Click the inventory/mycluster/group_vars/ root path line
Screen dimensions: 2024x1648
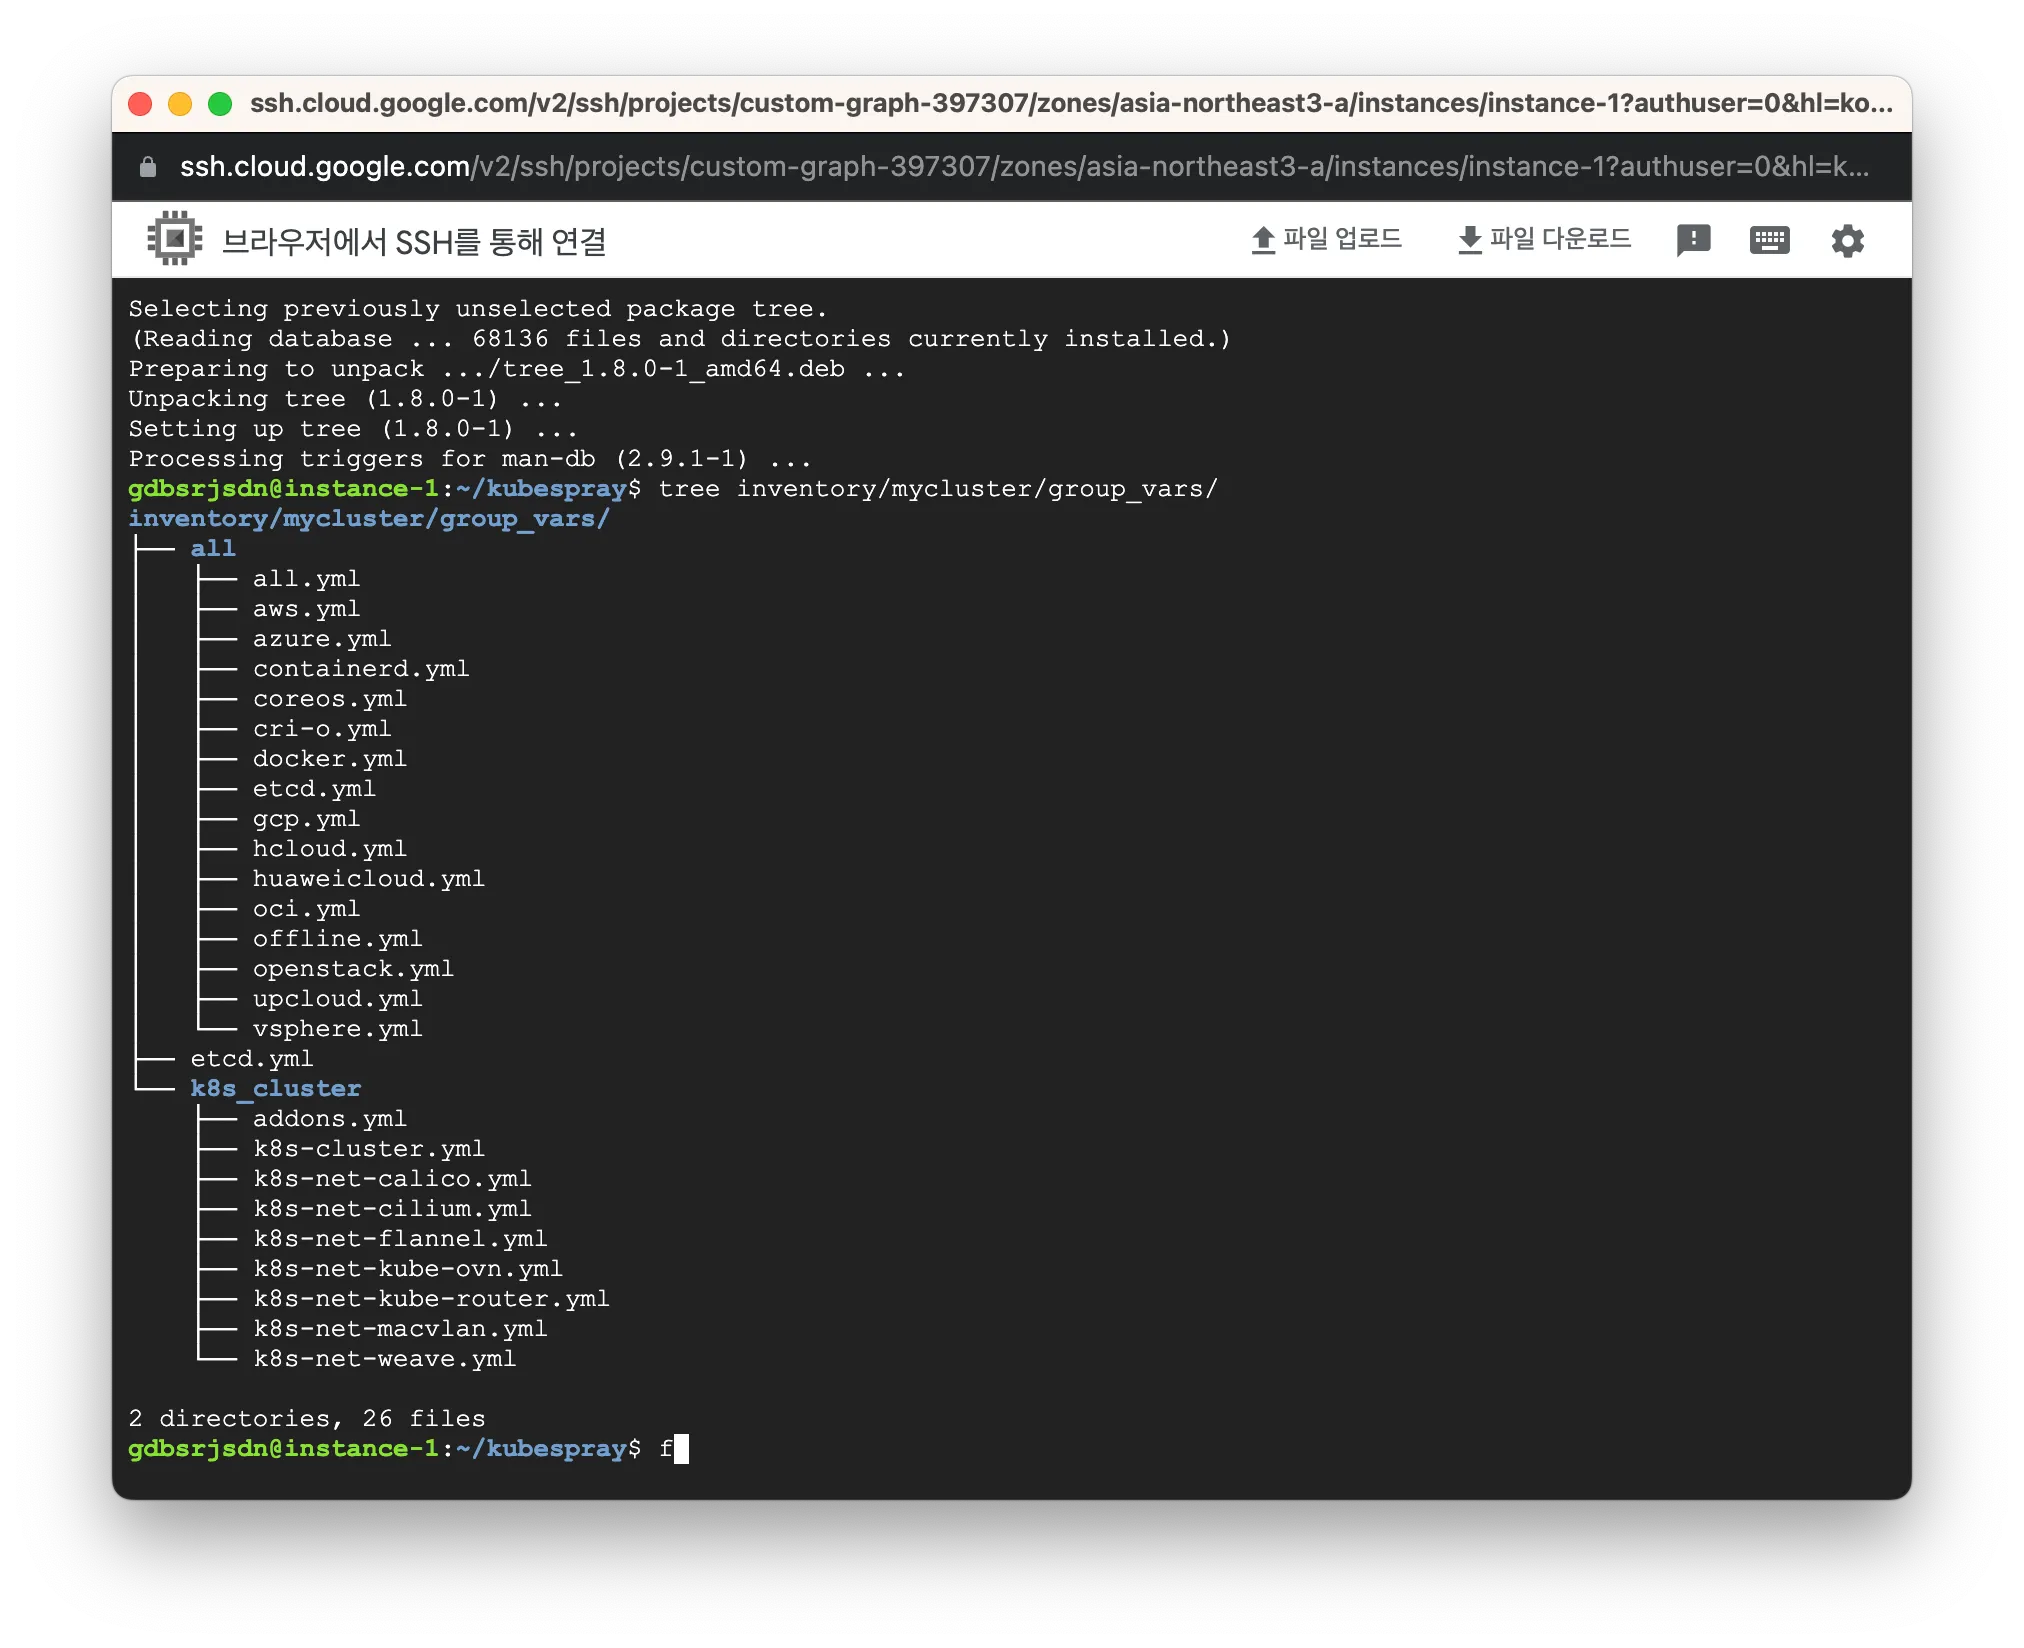(x=368, y=518)
